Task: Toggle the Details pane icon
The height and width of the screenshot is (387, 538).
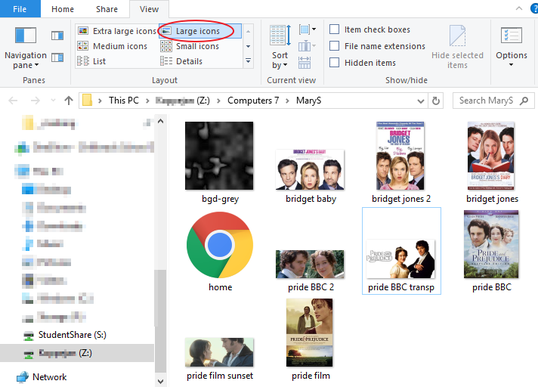Action: 57,57
